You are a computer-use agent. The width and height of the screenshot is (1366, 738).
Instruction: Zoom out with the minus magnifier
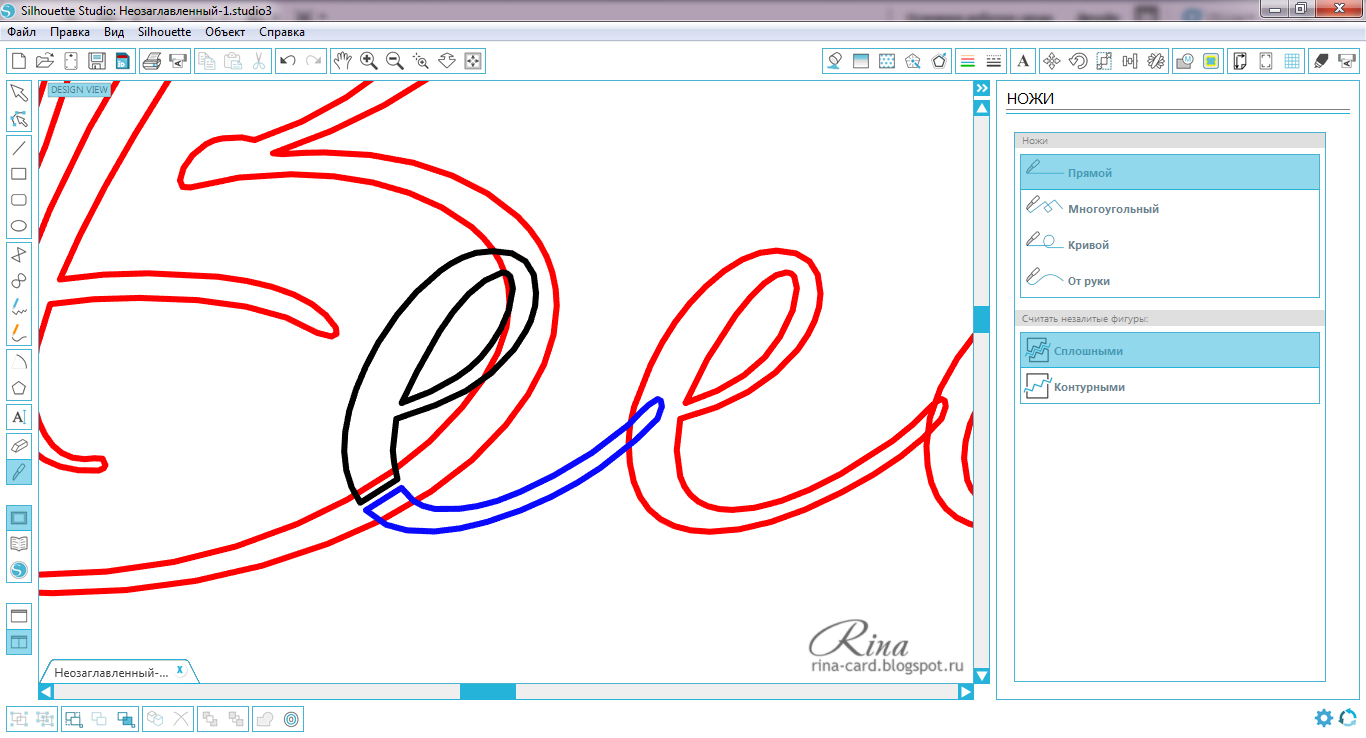click(395, 61)
